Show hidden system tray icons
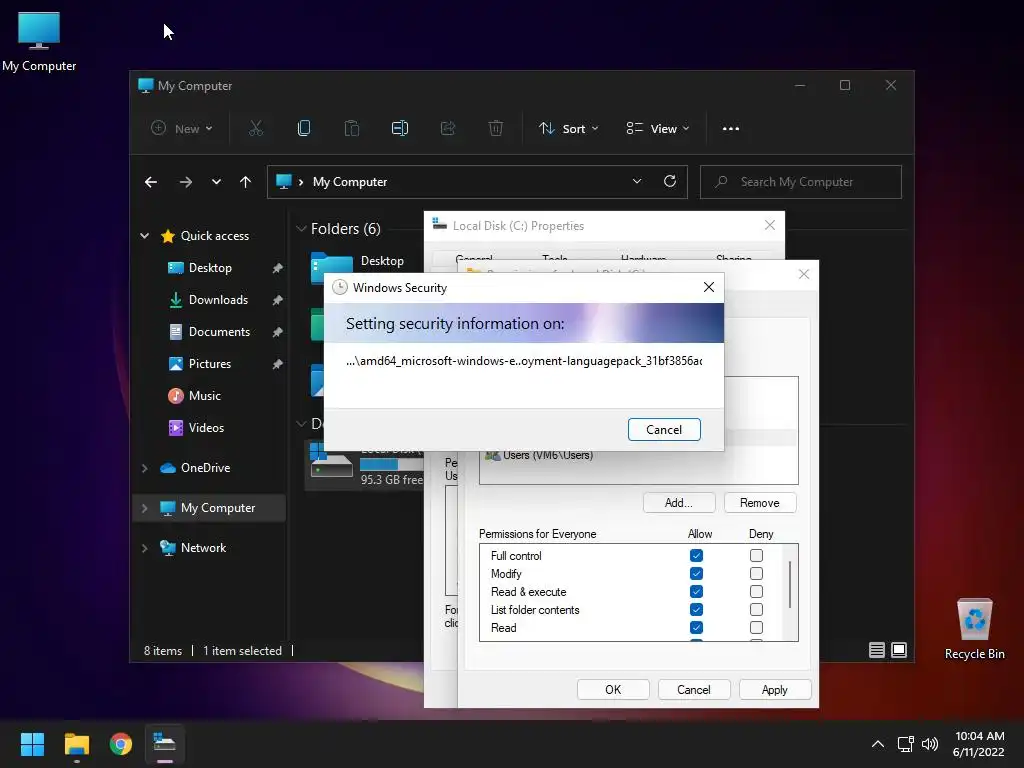Viewport: 1024px width, 768px height. tap(878, 744)
